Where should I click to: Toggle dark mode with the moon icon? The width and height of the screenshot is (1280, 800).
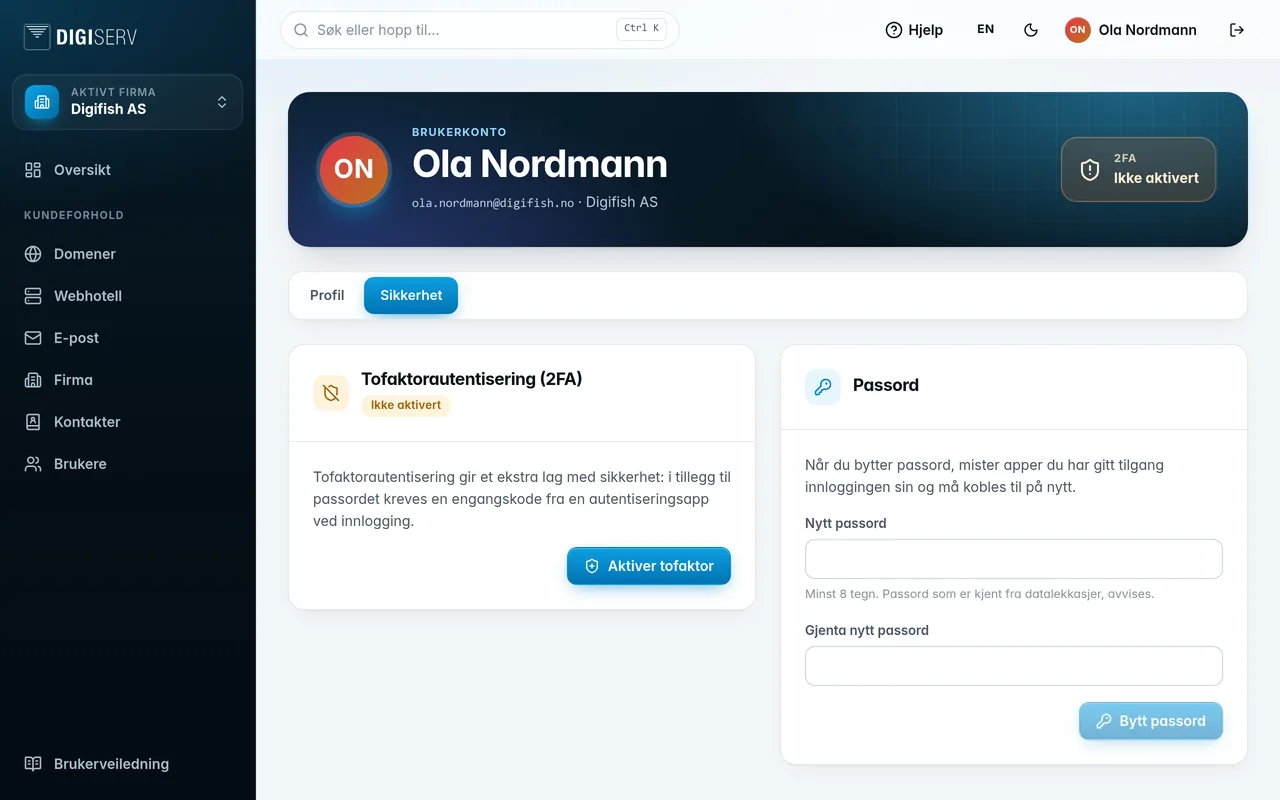(x=1031, y=30)
